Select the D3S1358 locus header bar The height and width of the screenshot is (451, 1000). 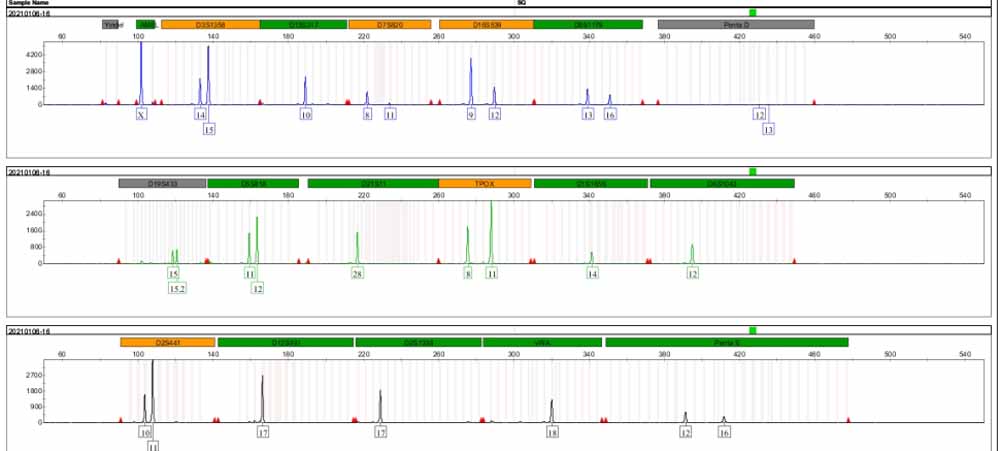coord(210,24)
